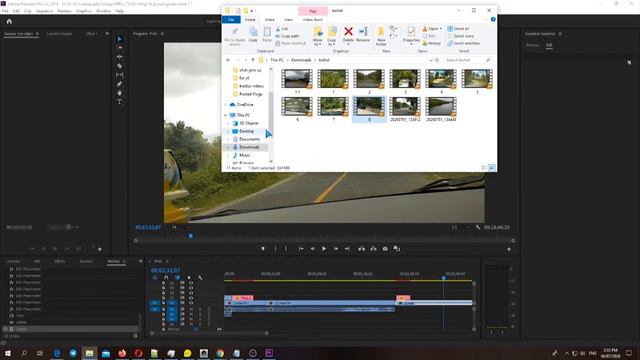The height and width of the screenshot is (360, 640).
Task: Open the Video Tools tab in Explorer
Action: point(313,20)
